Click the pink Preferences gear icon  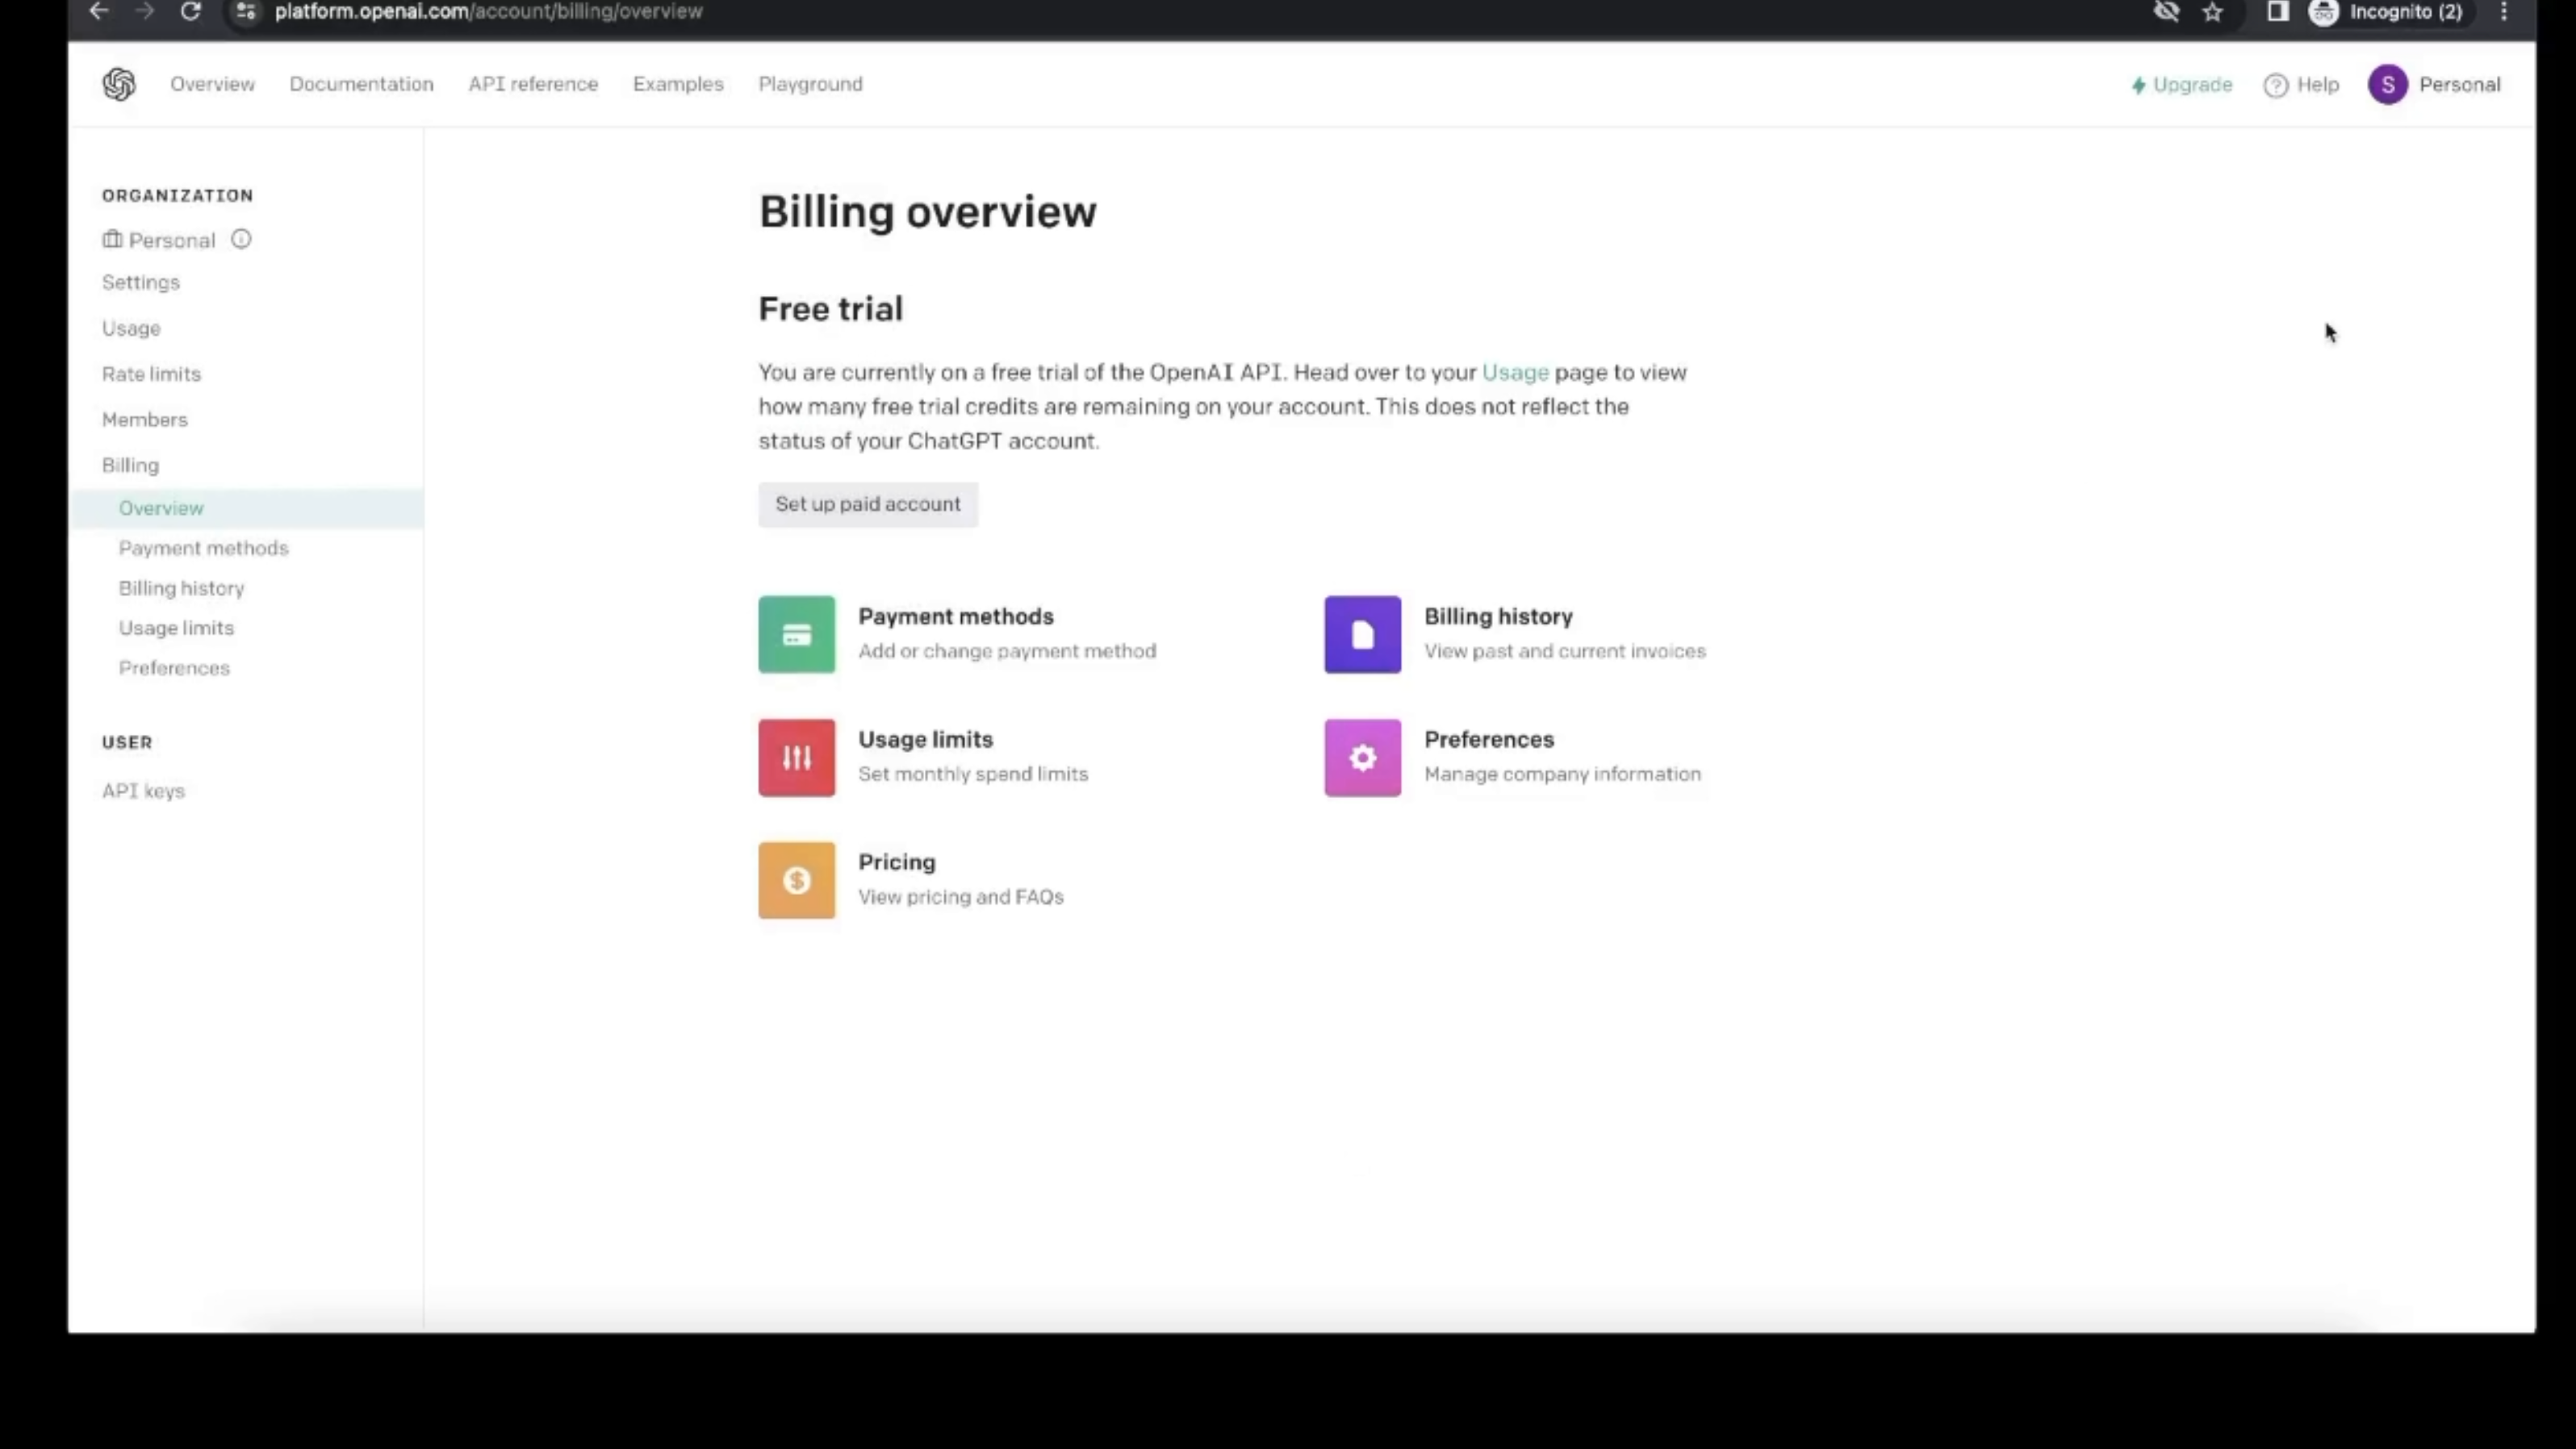pos(1362,757)
